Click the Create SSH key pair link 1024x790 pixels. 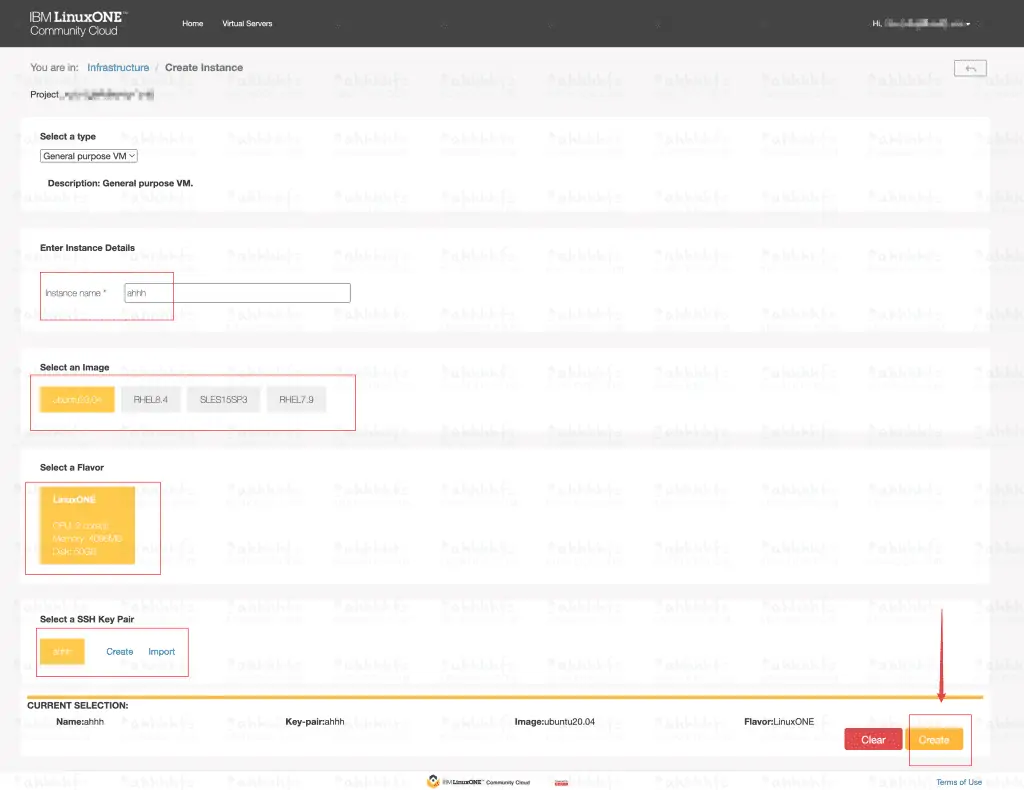click(120, 652)
